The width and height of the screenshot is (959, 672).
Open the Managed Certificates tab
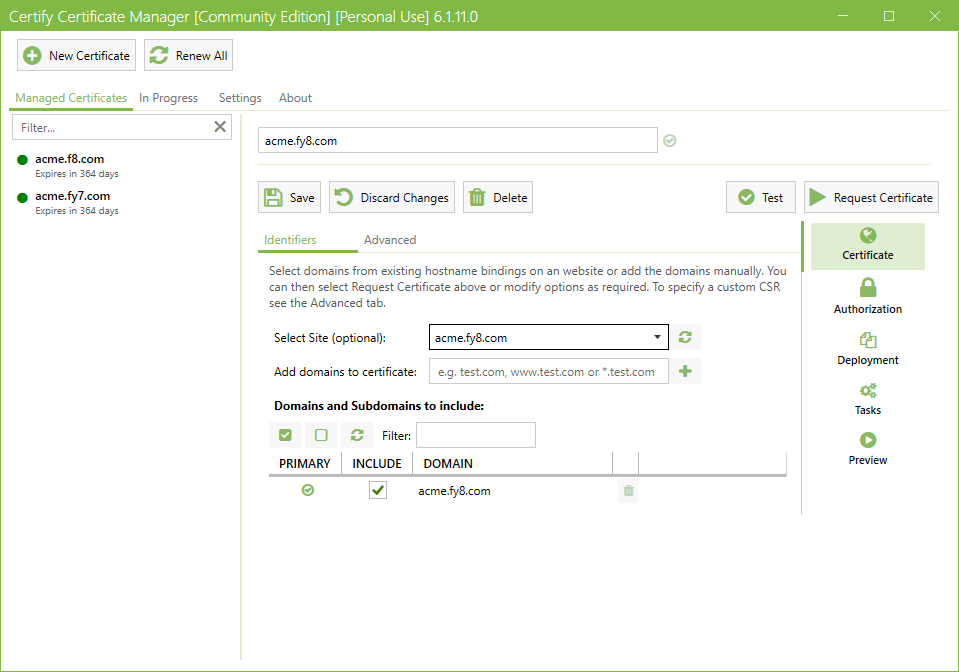click(x=71, y=98)
